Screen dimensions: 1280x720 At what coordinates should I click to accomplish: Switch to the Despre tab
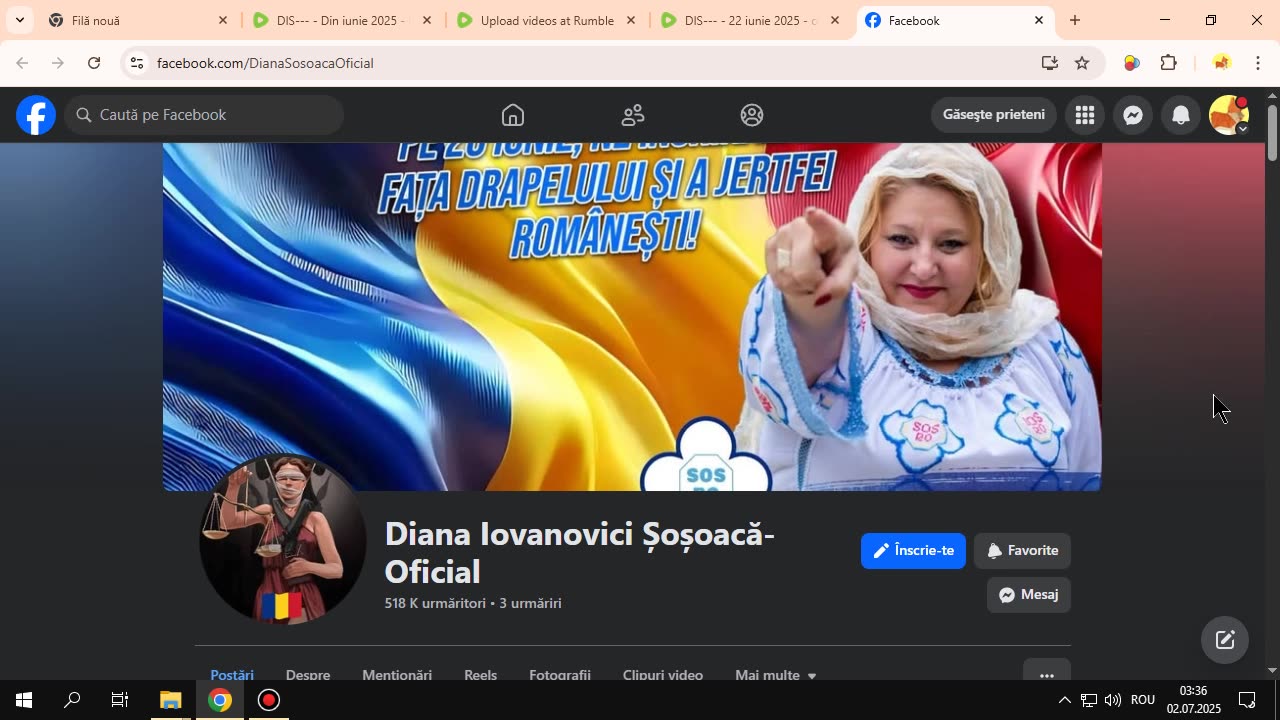tap(308, 675)
